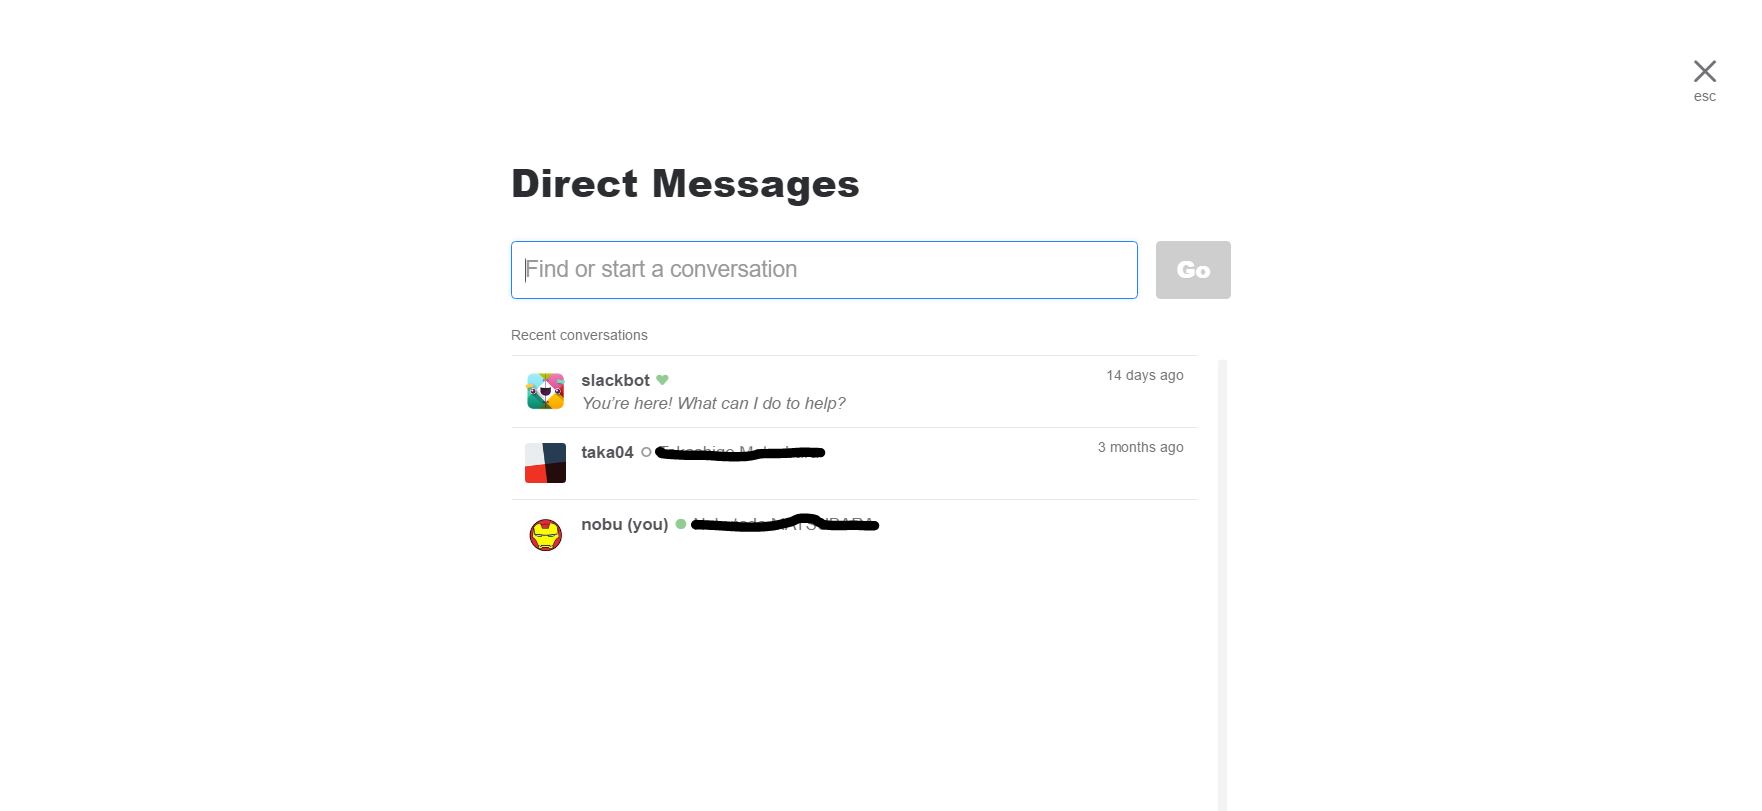Click the Recent conversations label

579,335
